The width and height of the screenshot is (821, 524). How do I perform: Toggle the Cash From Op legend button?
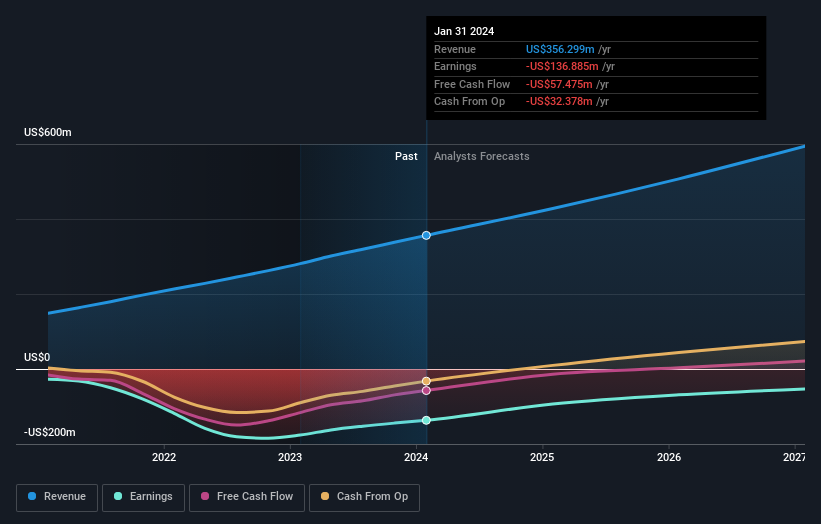(x=364, y=497)
